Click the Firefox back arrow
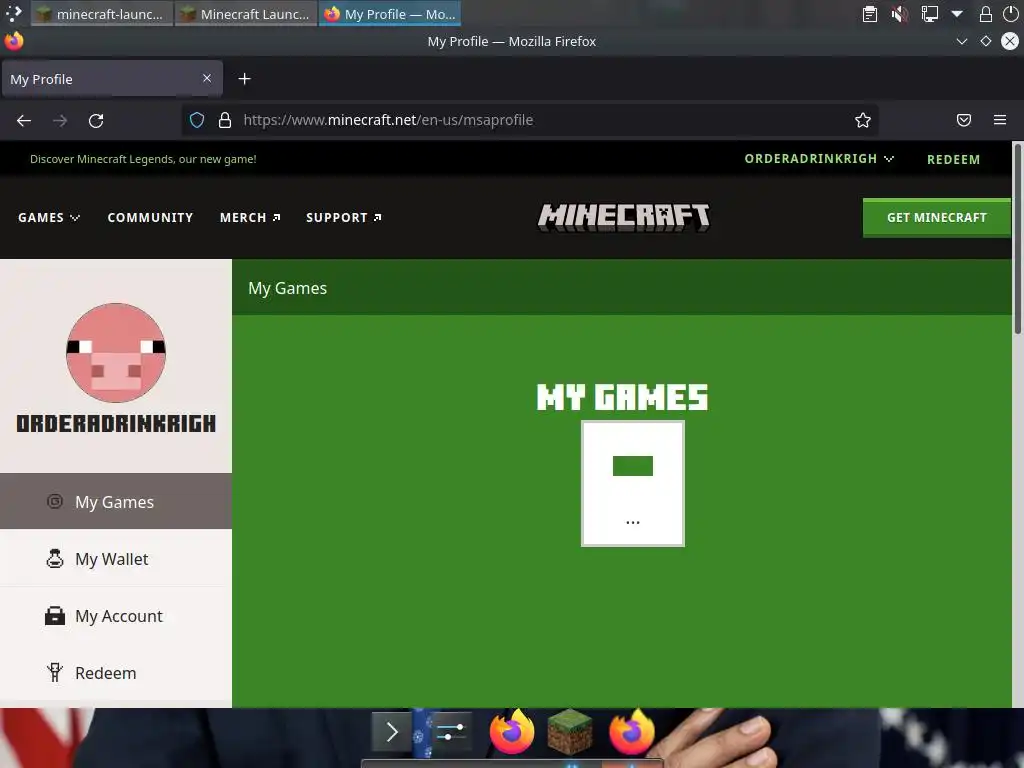Image resolution: width=1024 pixels, height=768 pixels. [24, 120]
